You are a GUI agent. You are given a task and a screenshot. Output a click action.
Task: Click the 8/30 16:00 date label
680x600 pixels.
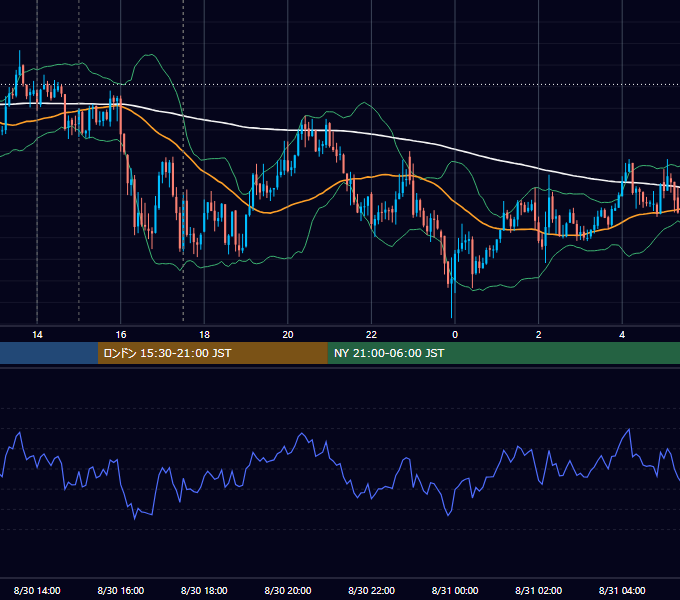point(121,590)
